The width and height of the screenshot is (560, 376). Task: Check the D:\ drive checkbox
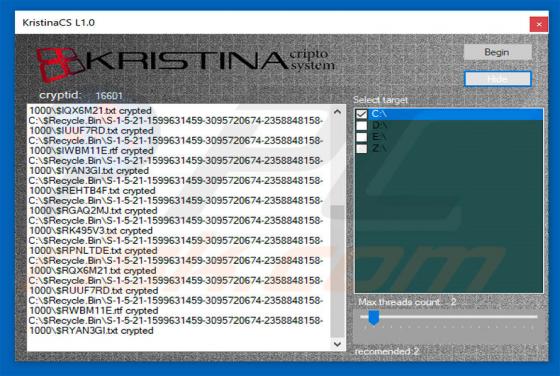[361, 125]
